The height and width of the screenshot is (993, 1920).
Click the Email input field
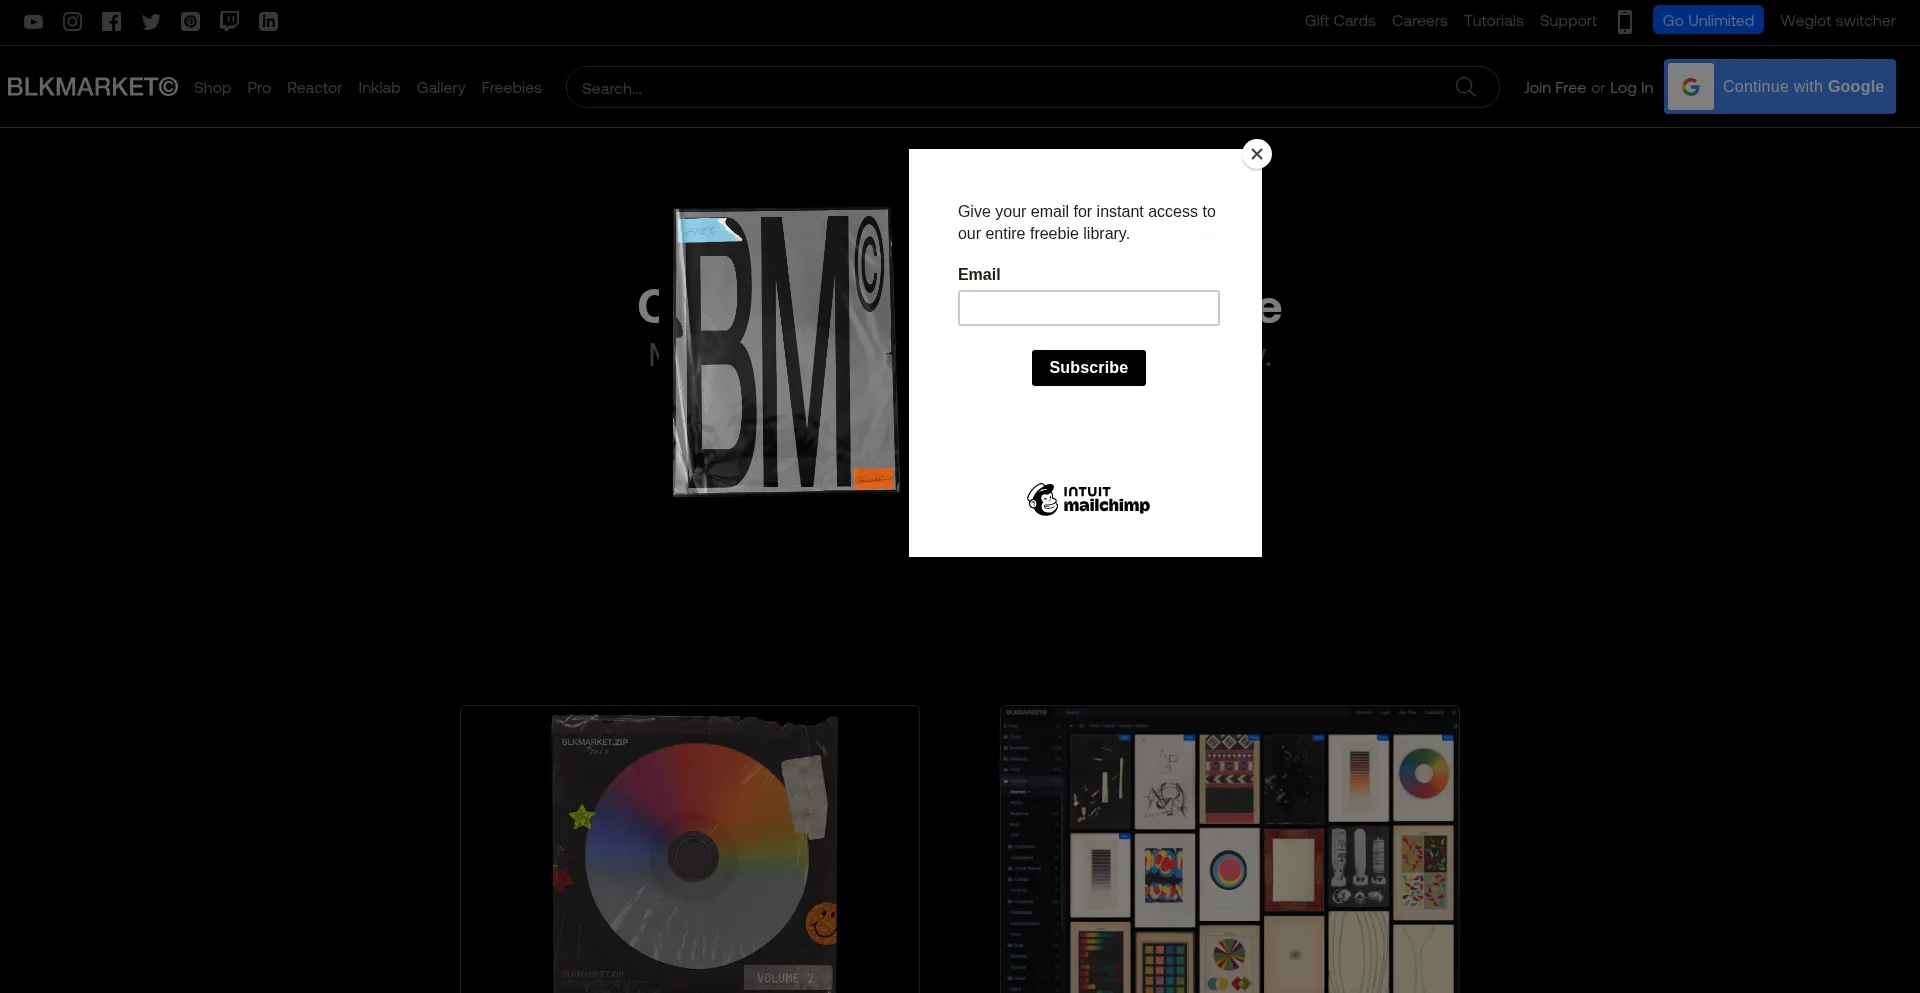coord(1088,308)
